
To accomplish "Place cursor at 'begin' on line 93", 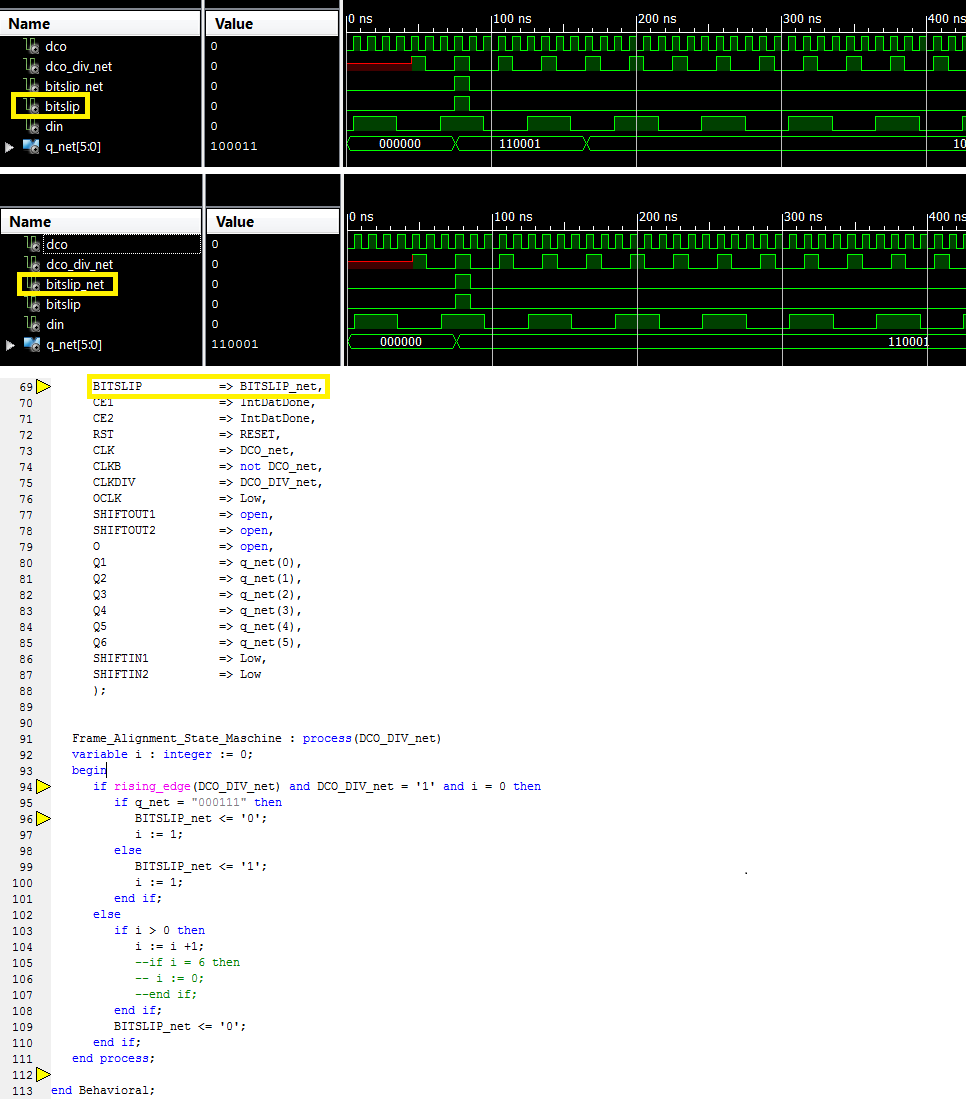I will pos(89,770).
